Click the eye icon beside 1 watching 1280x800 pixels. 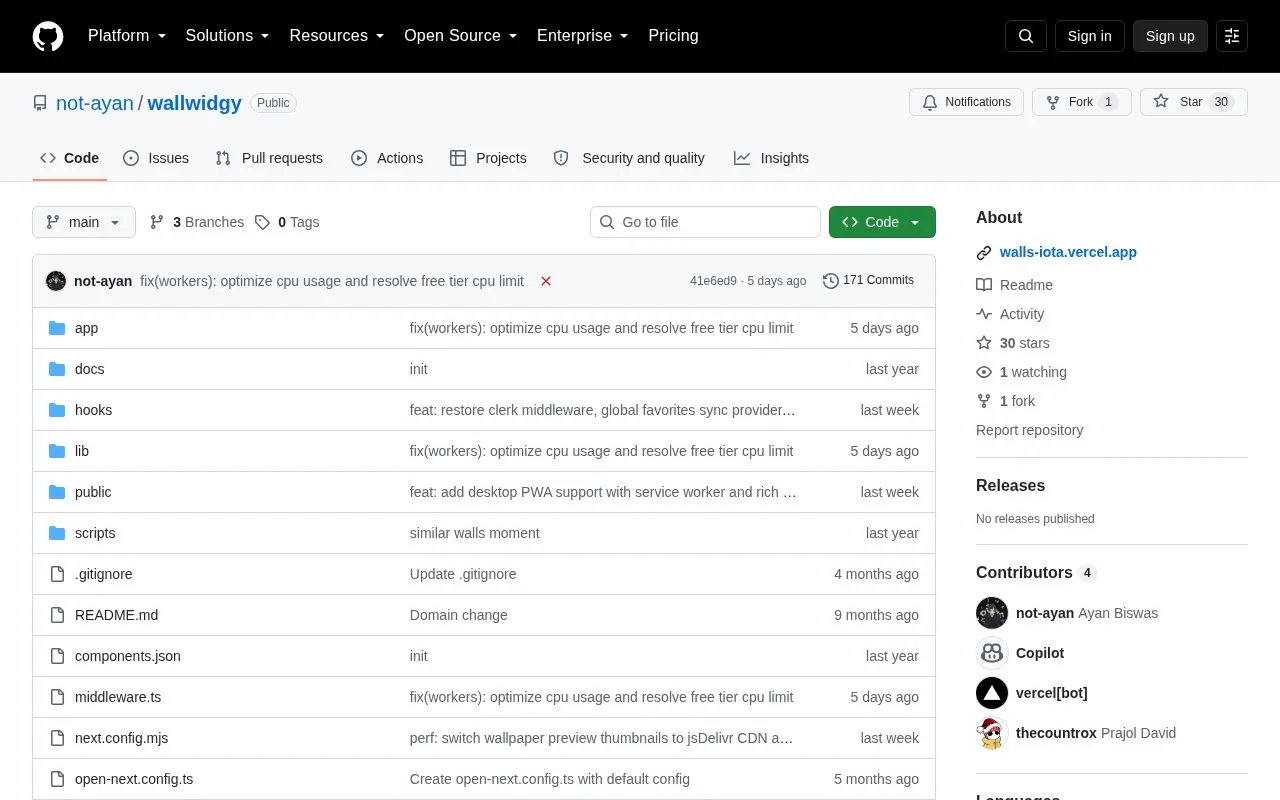click(x=984, y=372)
